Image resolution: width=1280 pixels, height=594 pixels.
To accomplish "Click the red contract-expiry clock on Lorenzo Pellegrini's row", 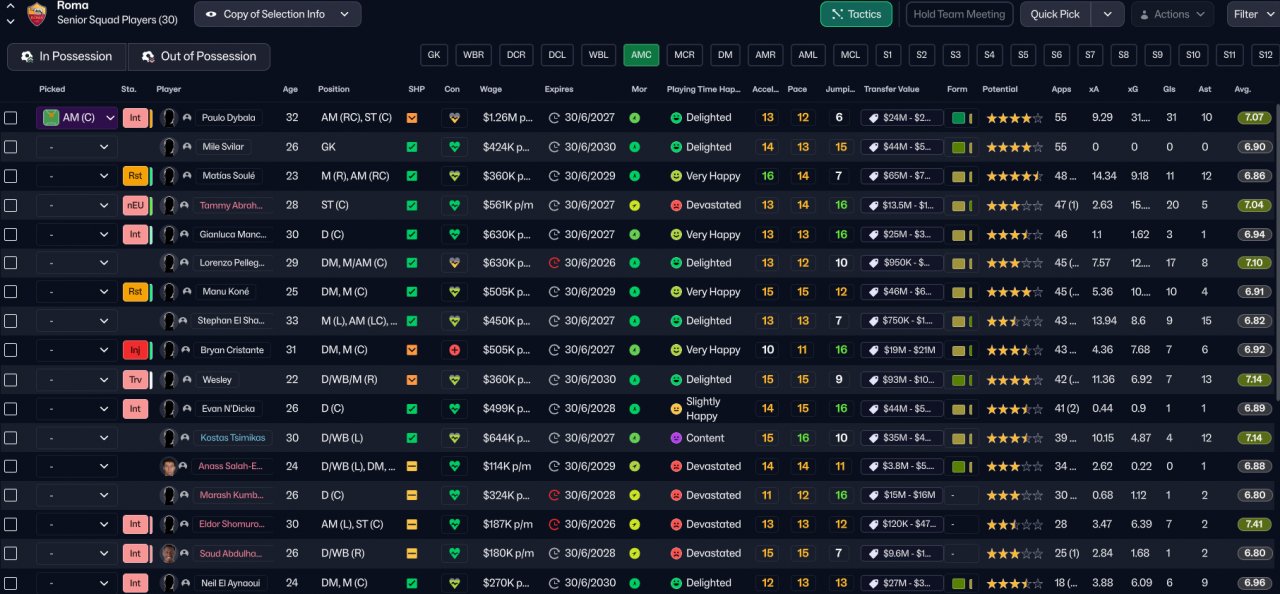I will (554, 263).
